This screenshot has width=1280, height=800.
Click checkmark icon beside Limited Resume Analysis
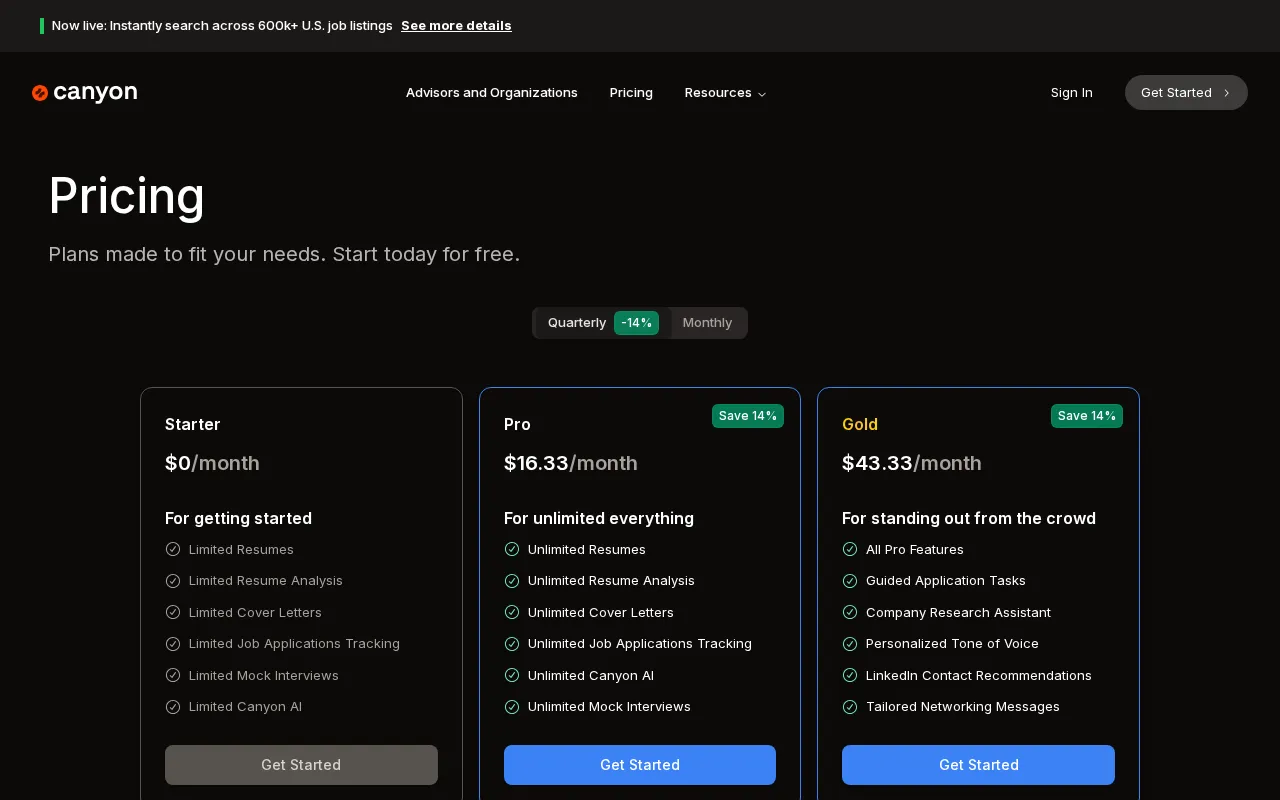coord(173,581)
